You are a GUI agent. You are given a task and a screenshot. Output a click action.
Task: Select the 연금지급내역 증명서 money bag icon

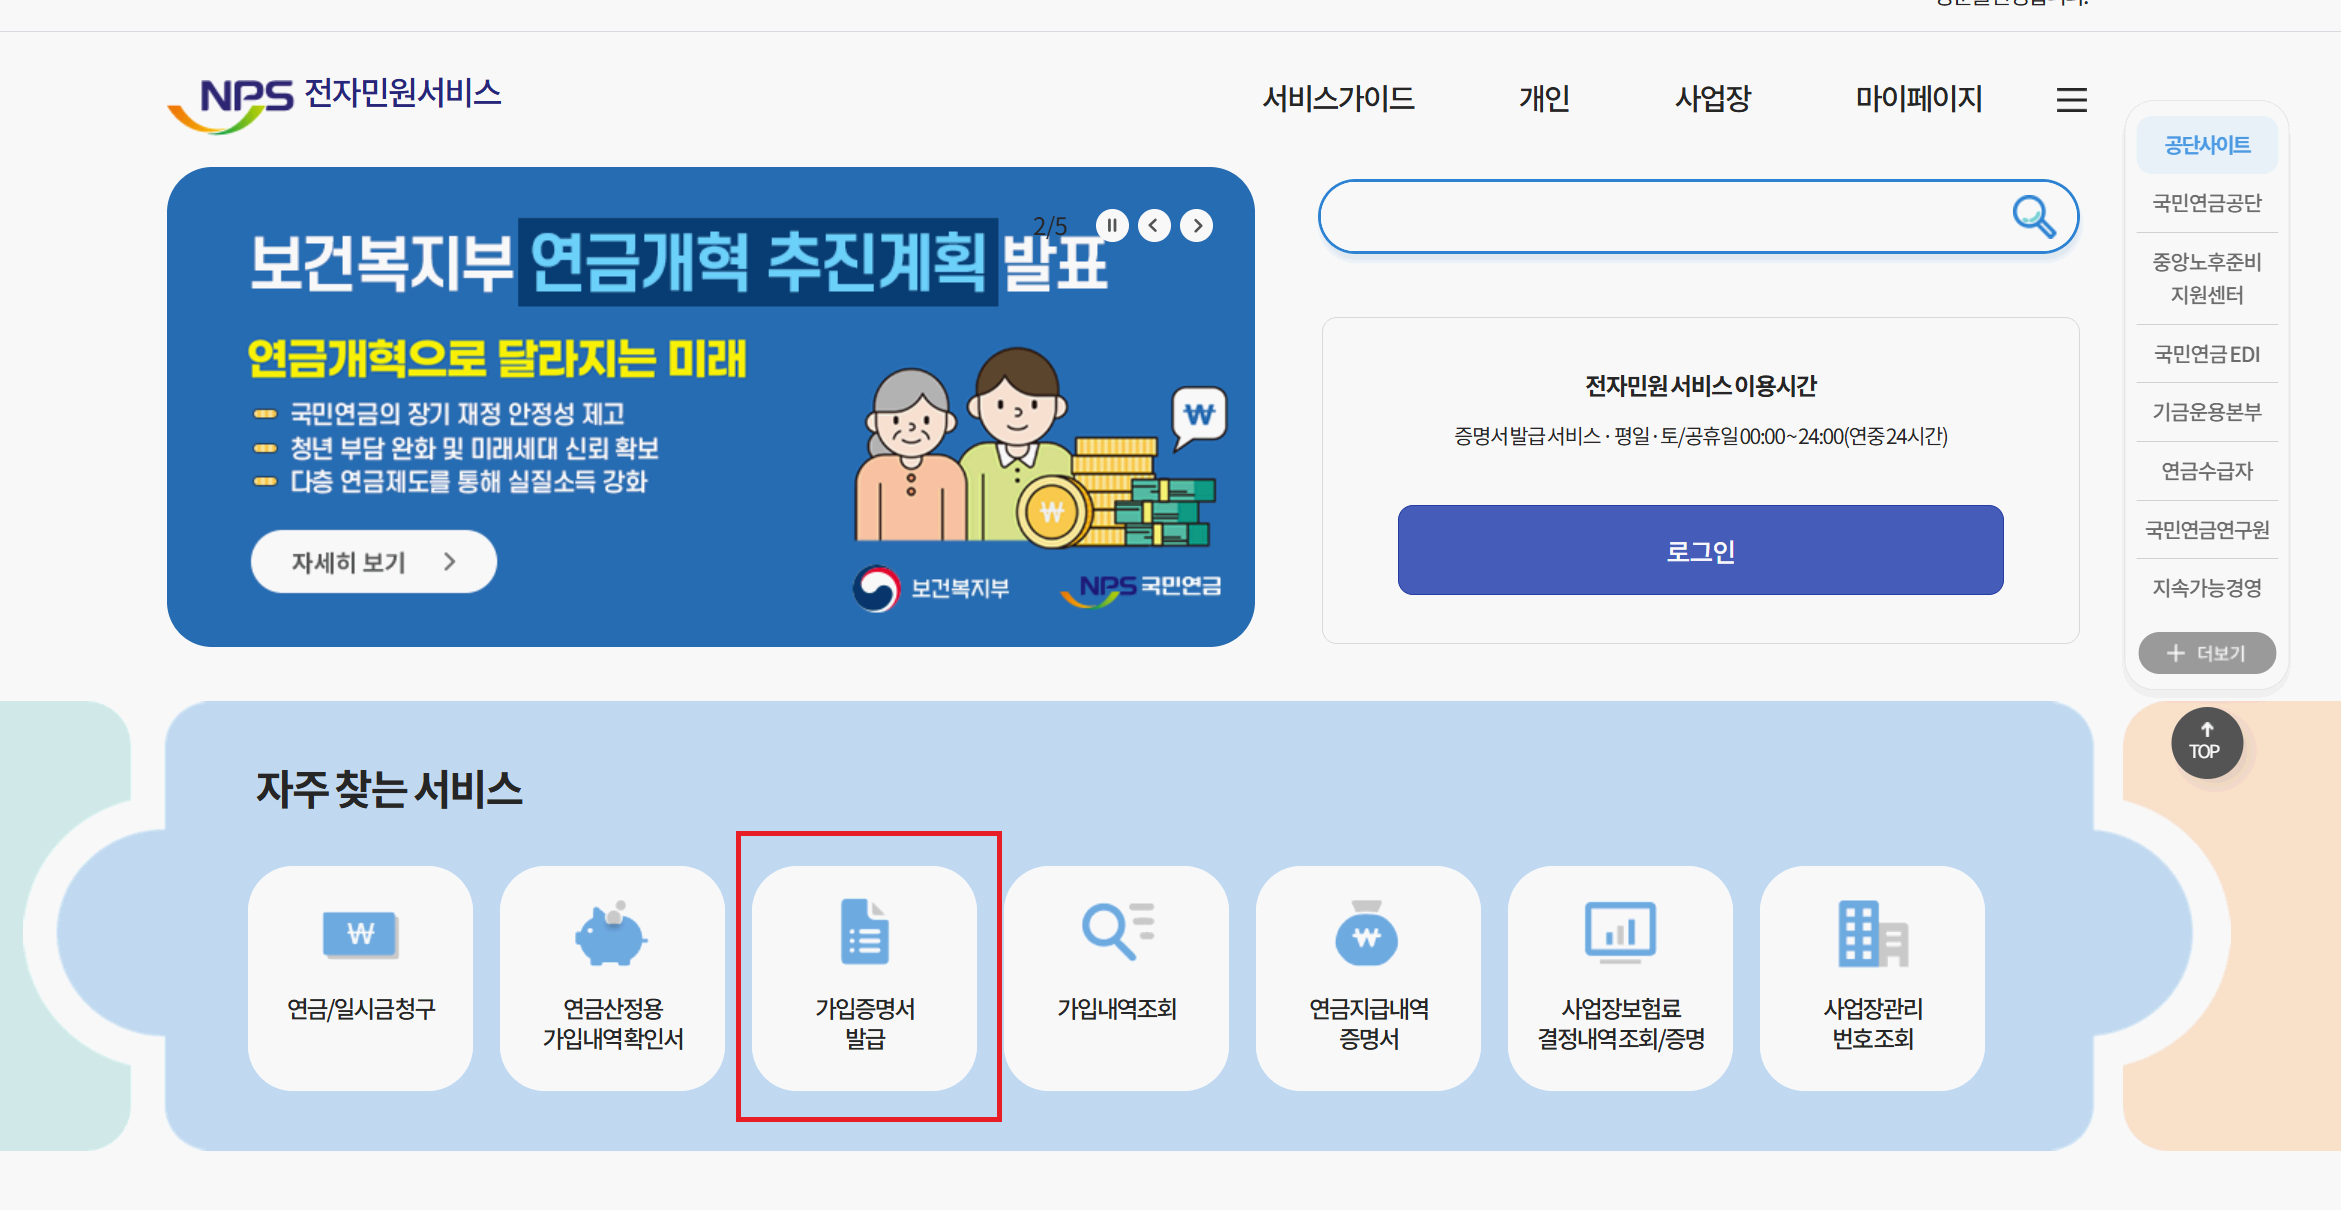[x=1368, y=932]
